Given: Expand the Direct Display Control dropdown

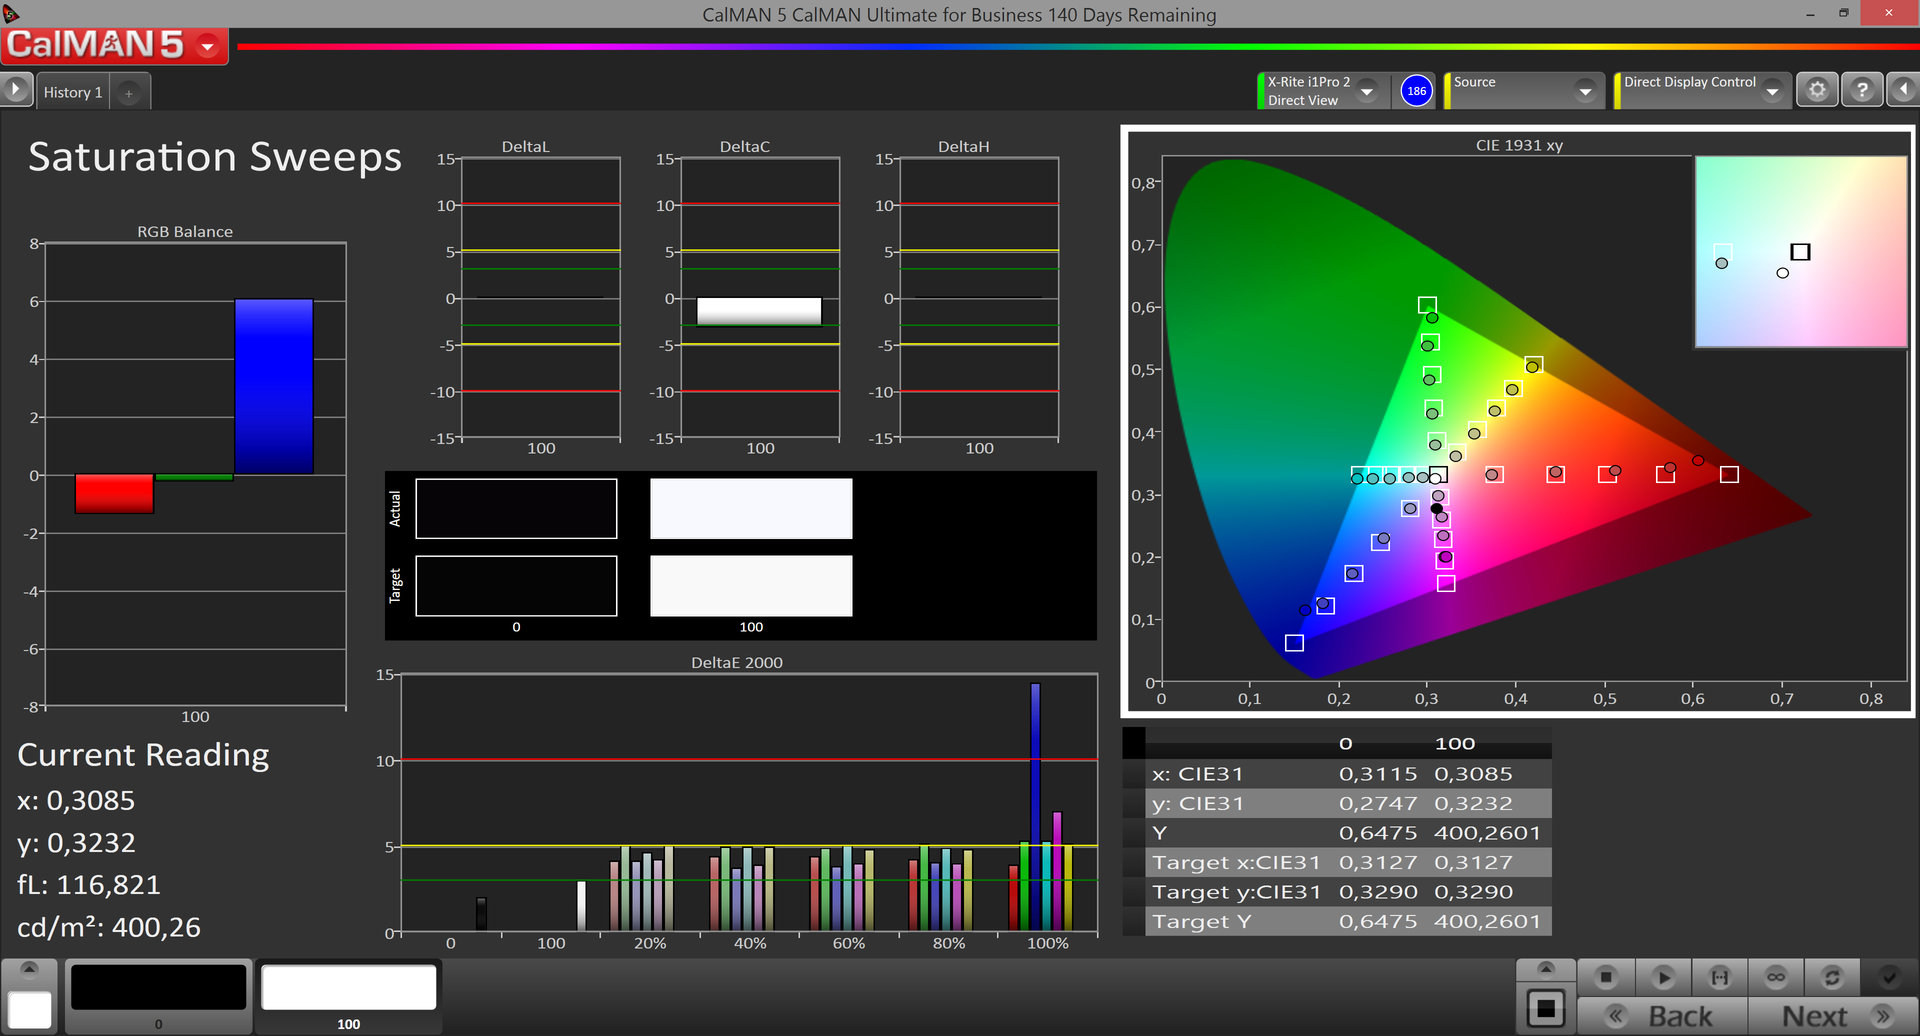Looking at the screenshot, I should tap(1772, 91).
